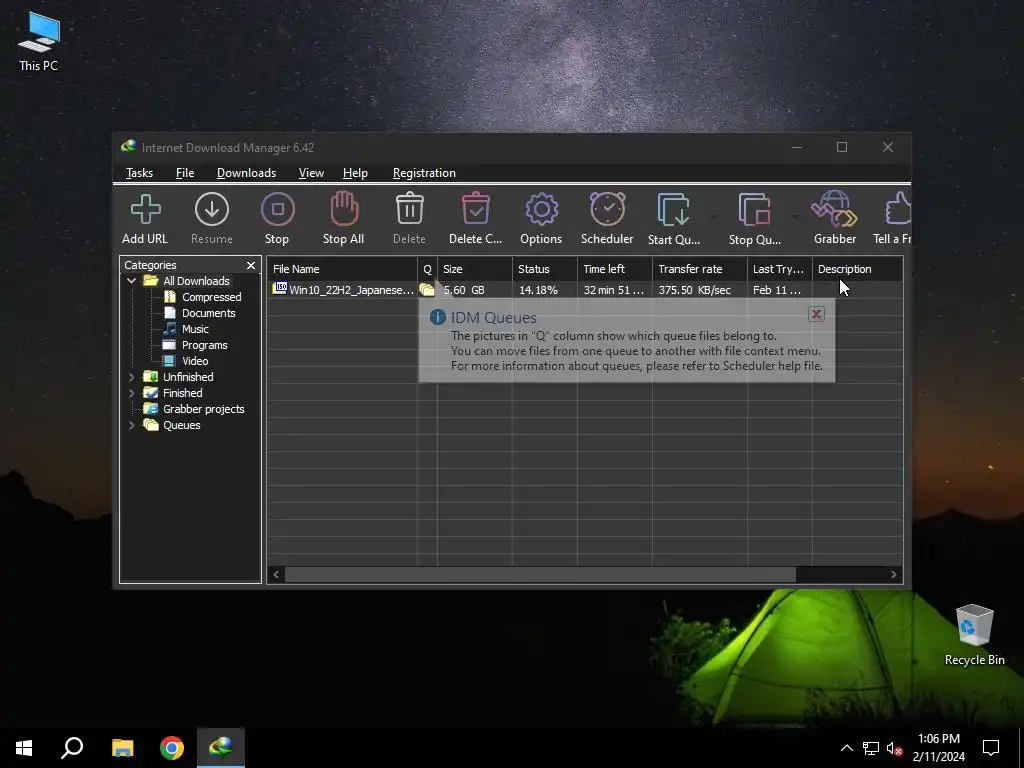Sort by Transfer rate column header

(x=699, y=269)
